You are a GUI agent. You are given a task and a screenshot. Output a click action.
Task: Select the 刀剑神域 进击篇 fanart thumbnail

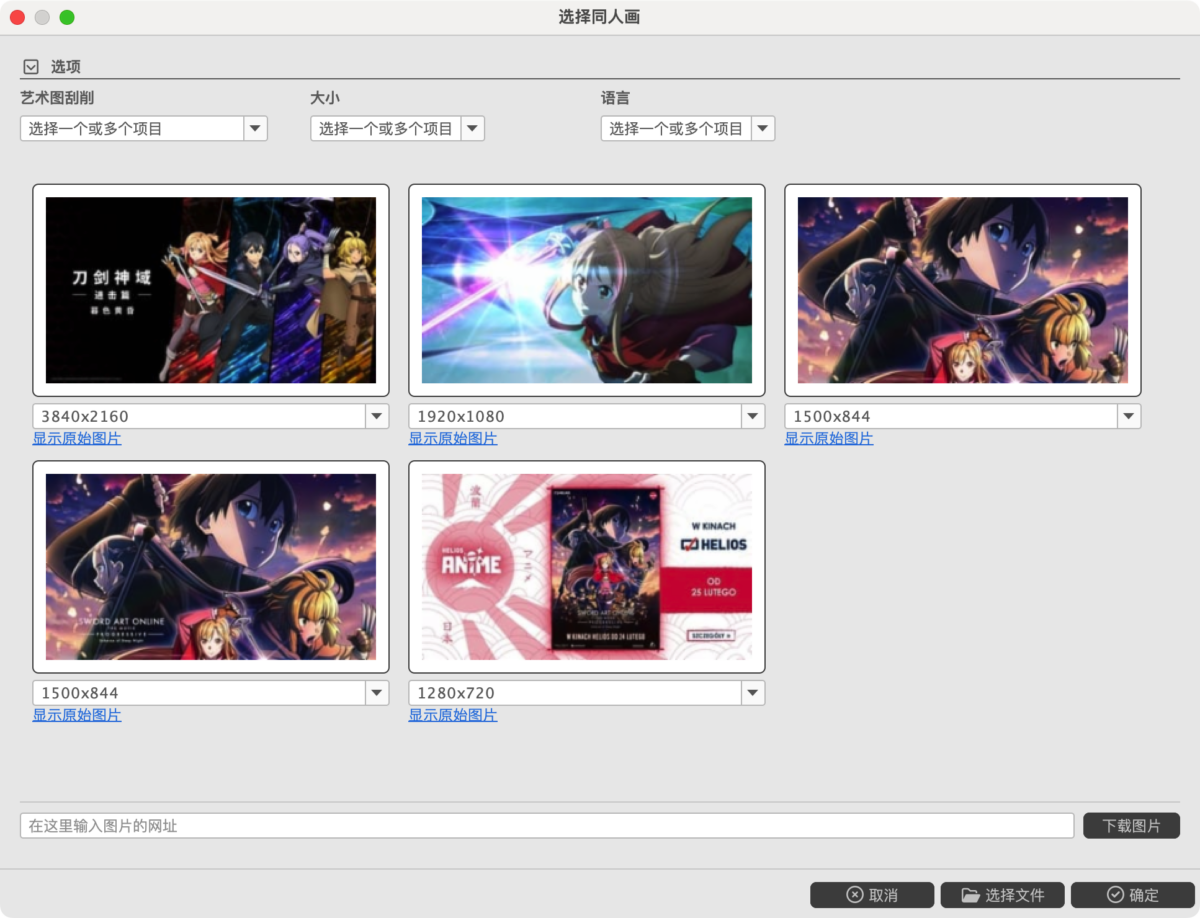211,290
